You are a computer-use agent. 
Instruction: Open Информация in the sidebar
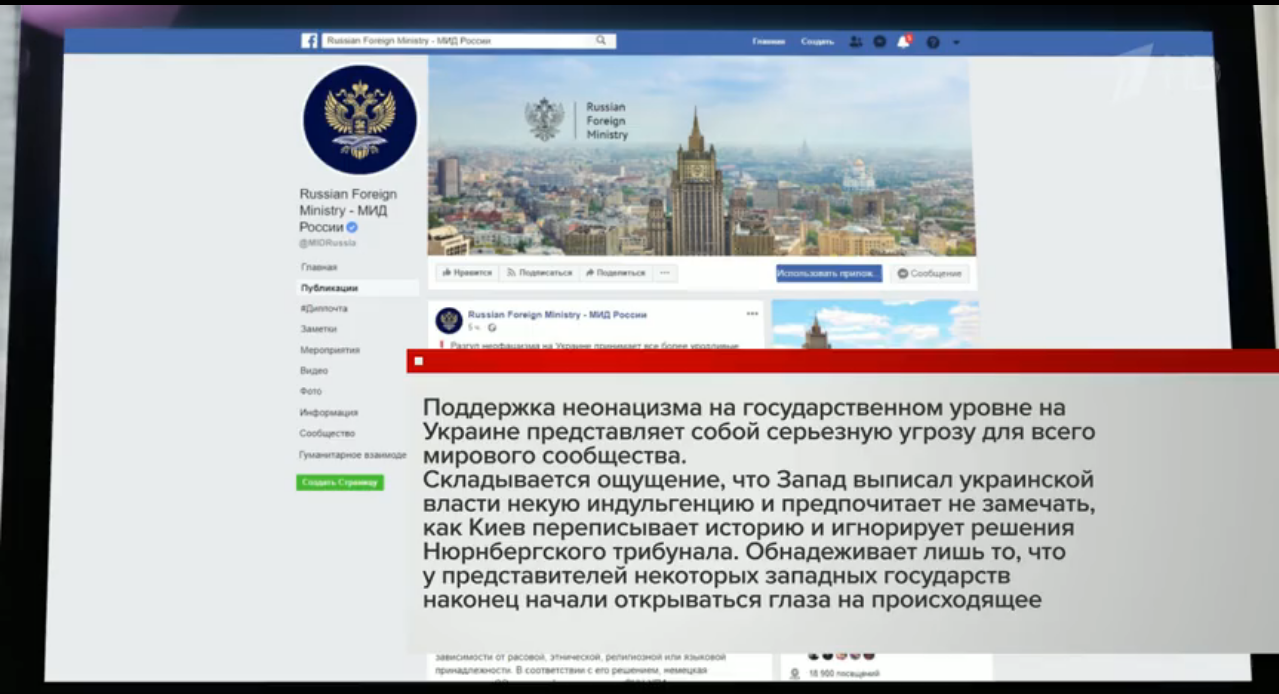tap(328, 412)
